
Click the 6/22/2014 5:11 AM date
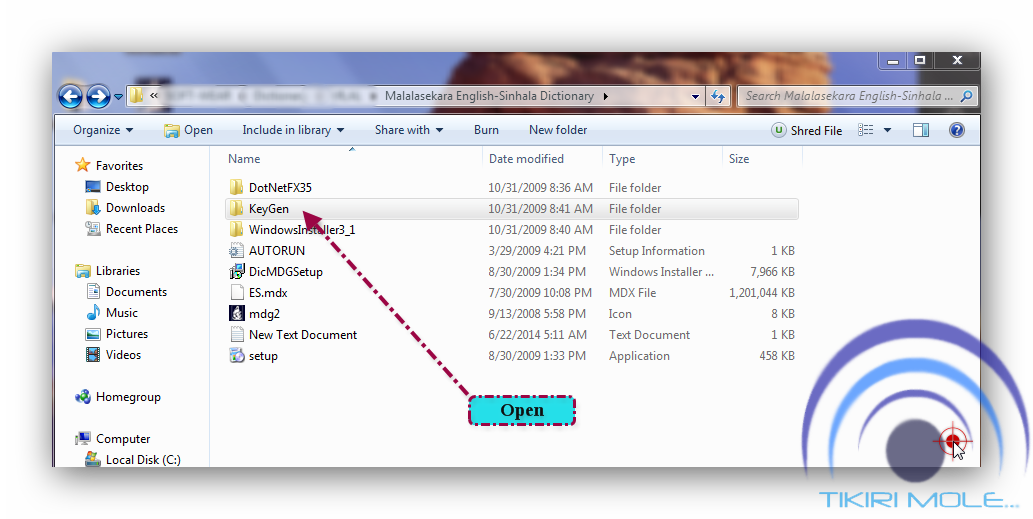coord(537,335)
